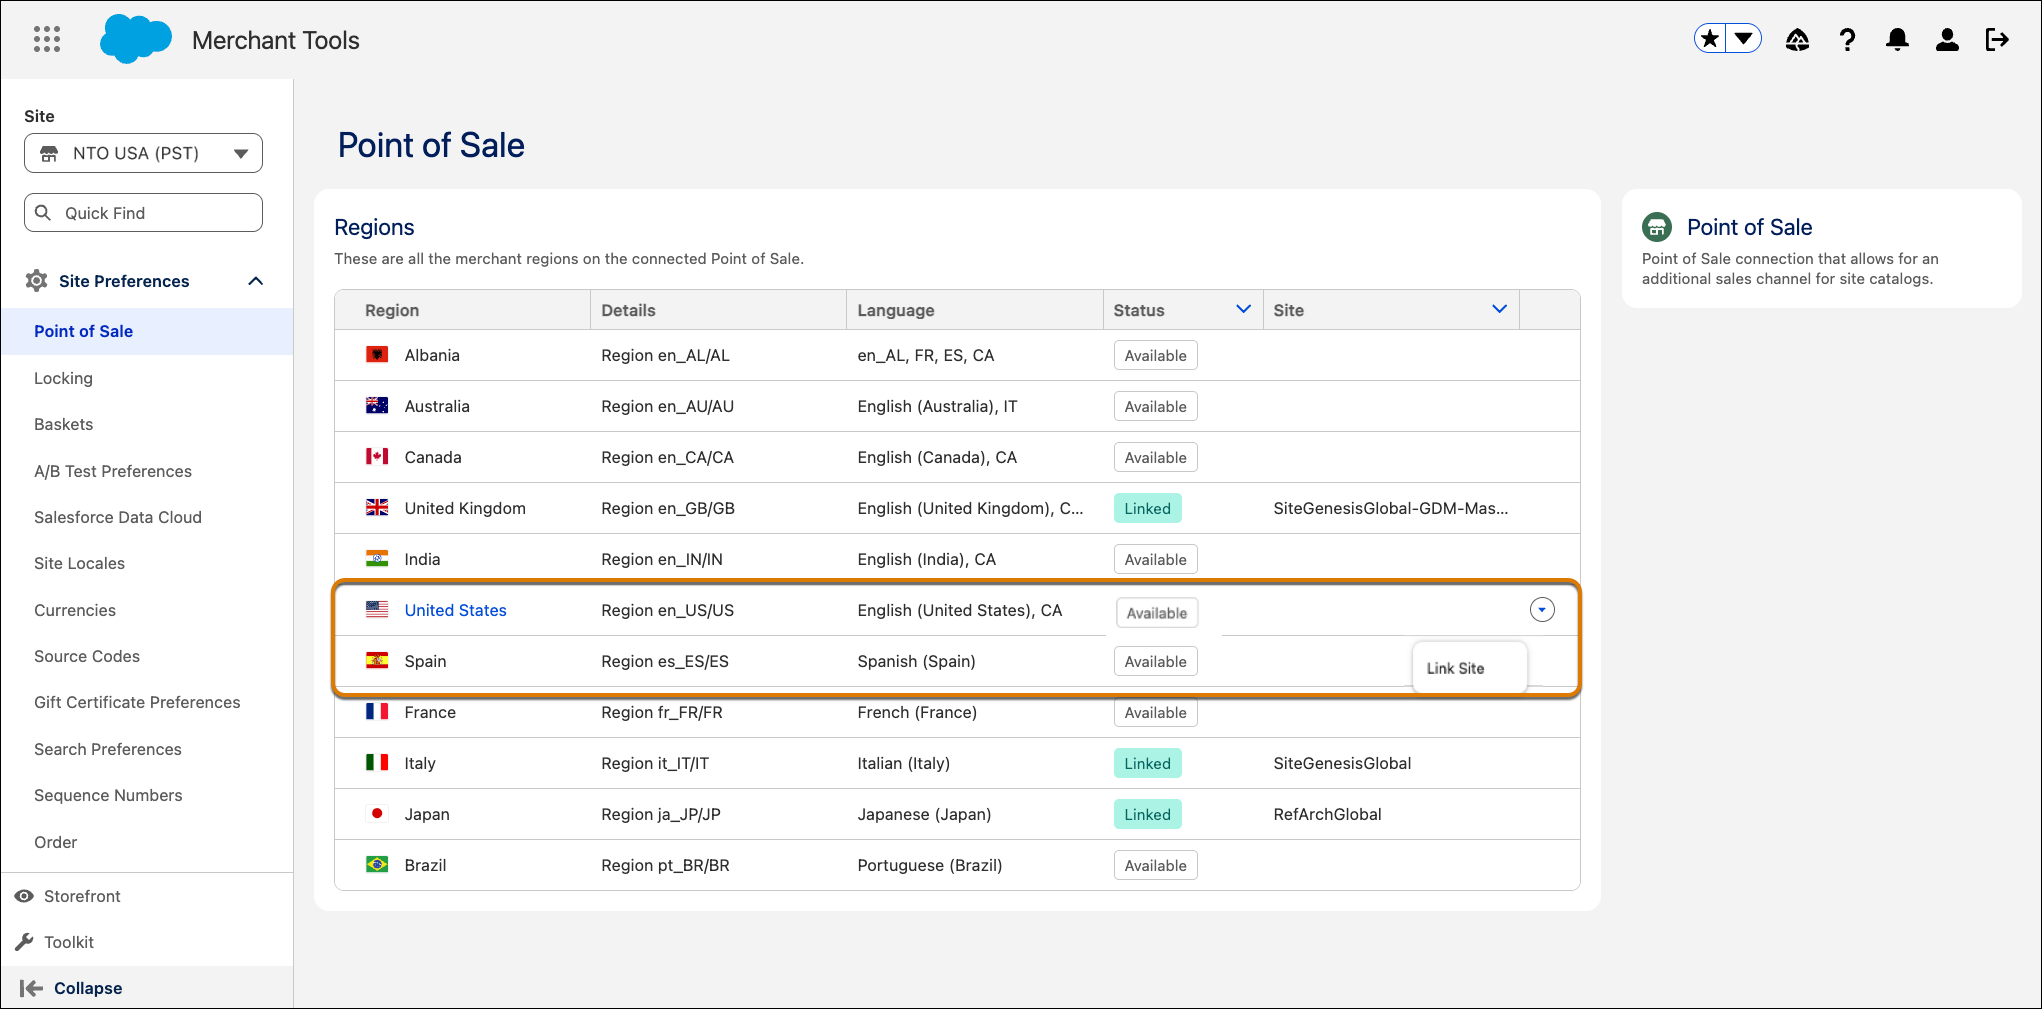
Task: Select Point of Sale in the sidebar
Action: pos(147,331)
